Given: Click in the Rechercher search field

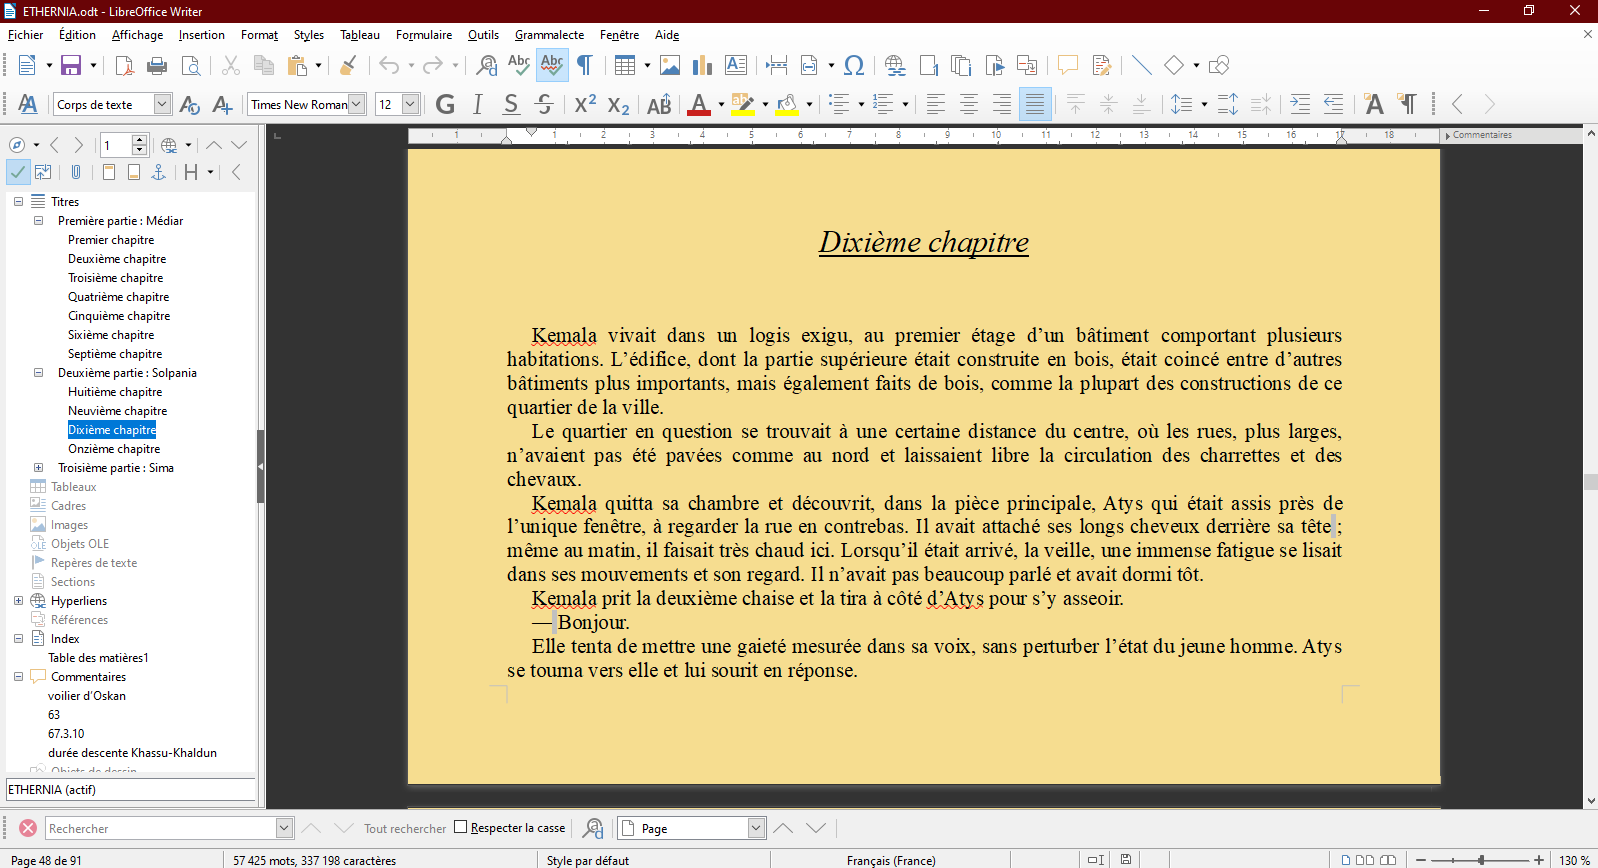Looking at the screenshot, I should 160,828.
